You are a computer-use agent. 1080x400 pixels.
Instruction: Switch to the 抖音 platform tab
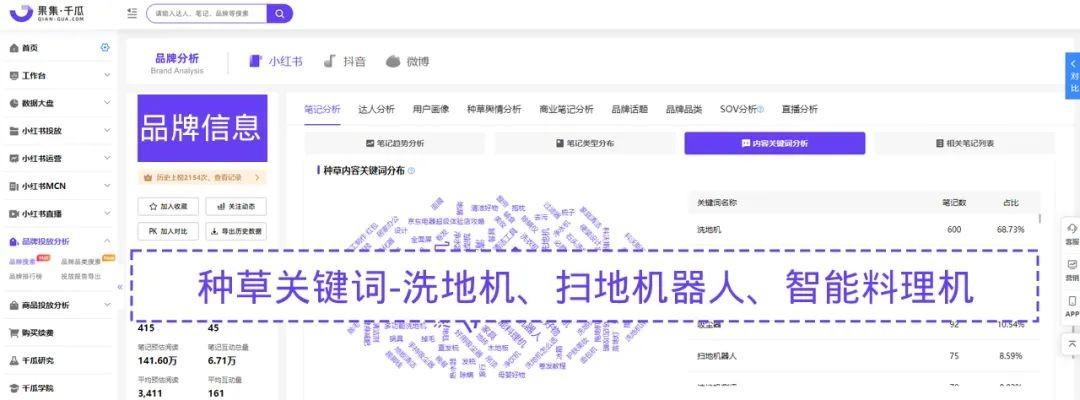[344, 61]
